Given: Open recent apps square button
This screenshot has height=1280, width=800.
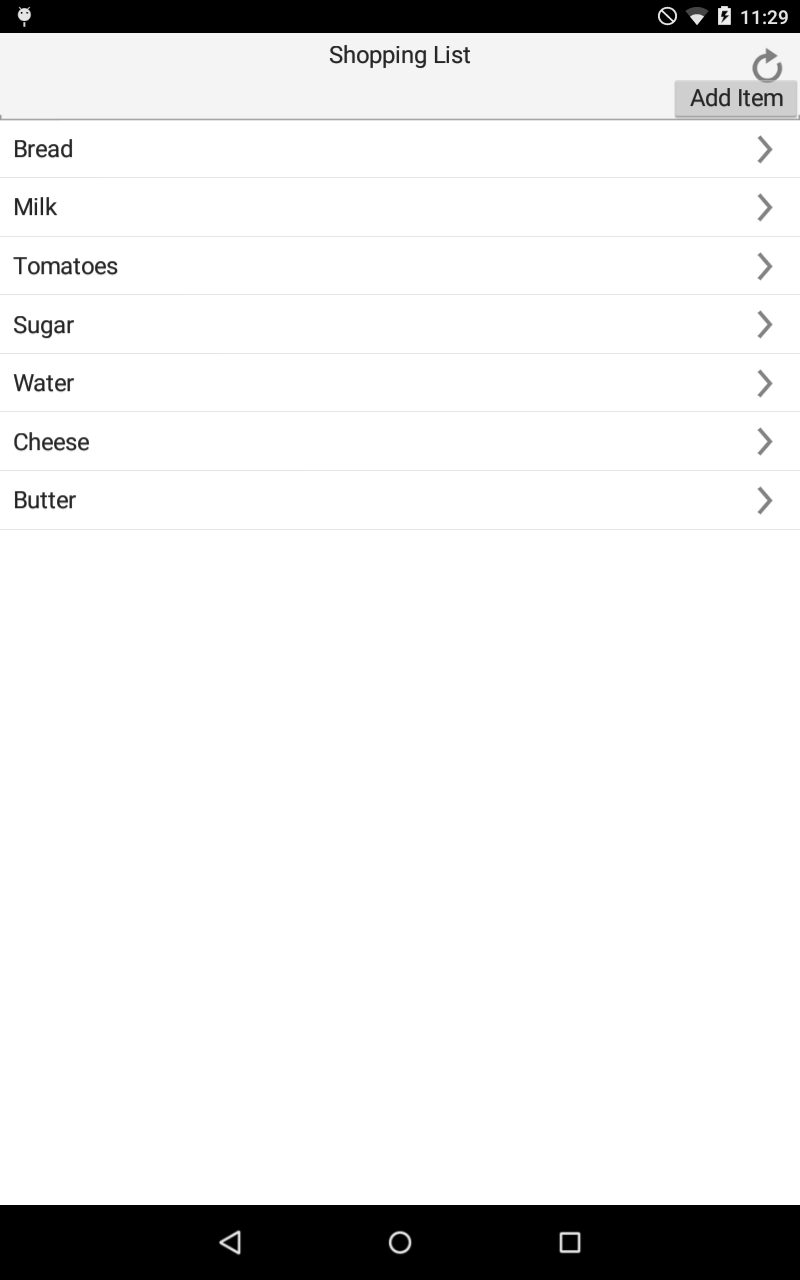Looking at the screenshot, I should [x=570, y=1242].
